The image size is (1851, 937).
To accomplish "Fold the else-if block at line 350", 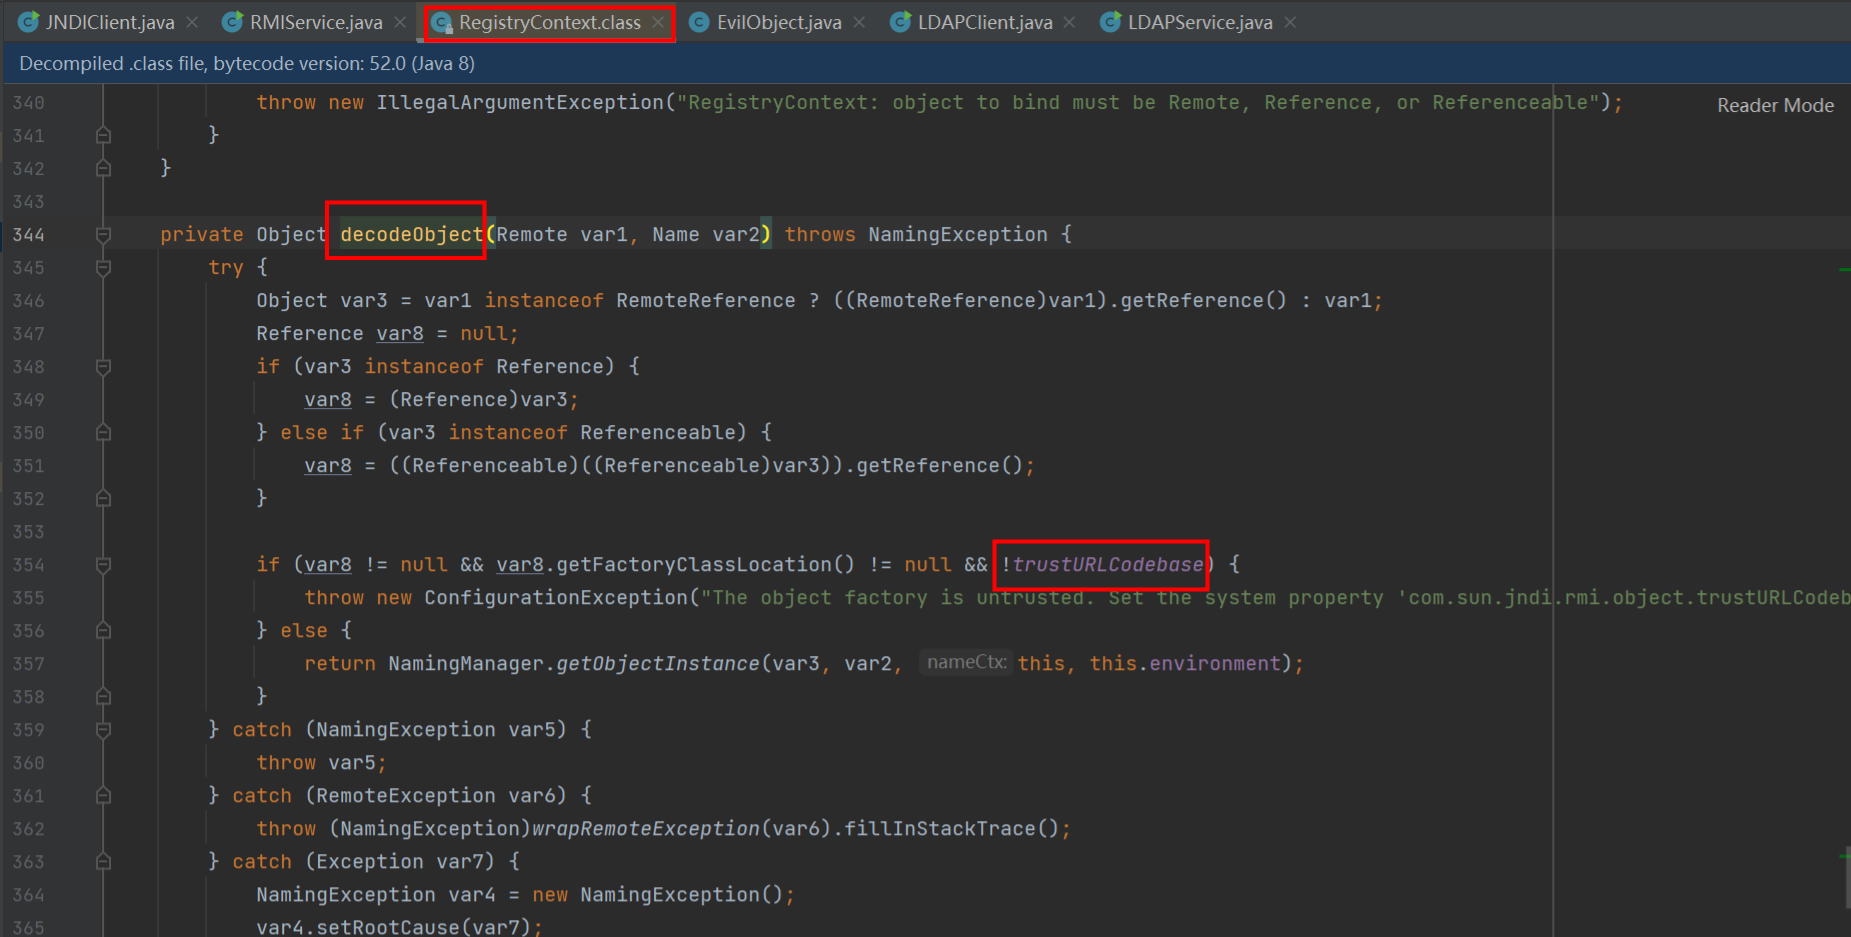I will tap(103, 432).
